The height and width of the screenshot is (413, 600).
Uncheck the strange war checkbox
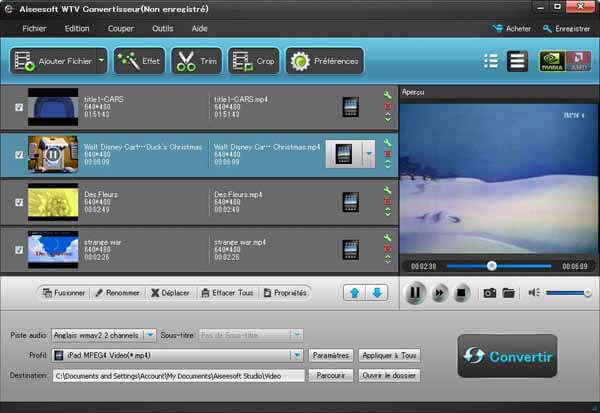(x=19, y=250)
